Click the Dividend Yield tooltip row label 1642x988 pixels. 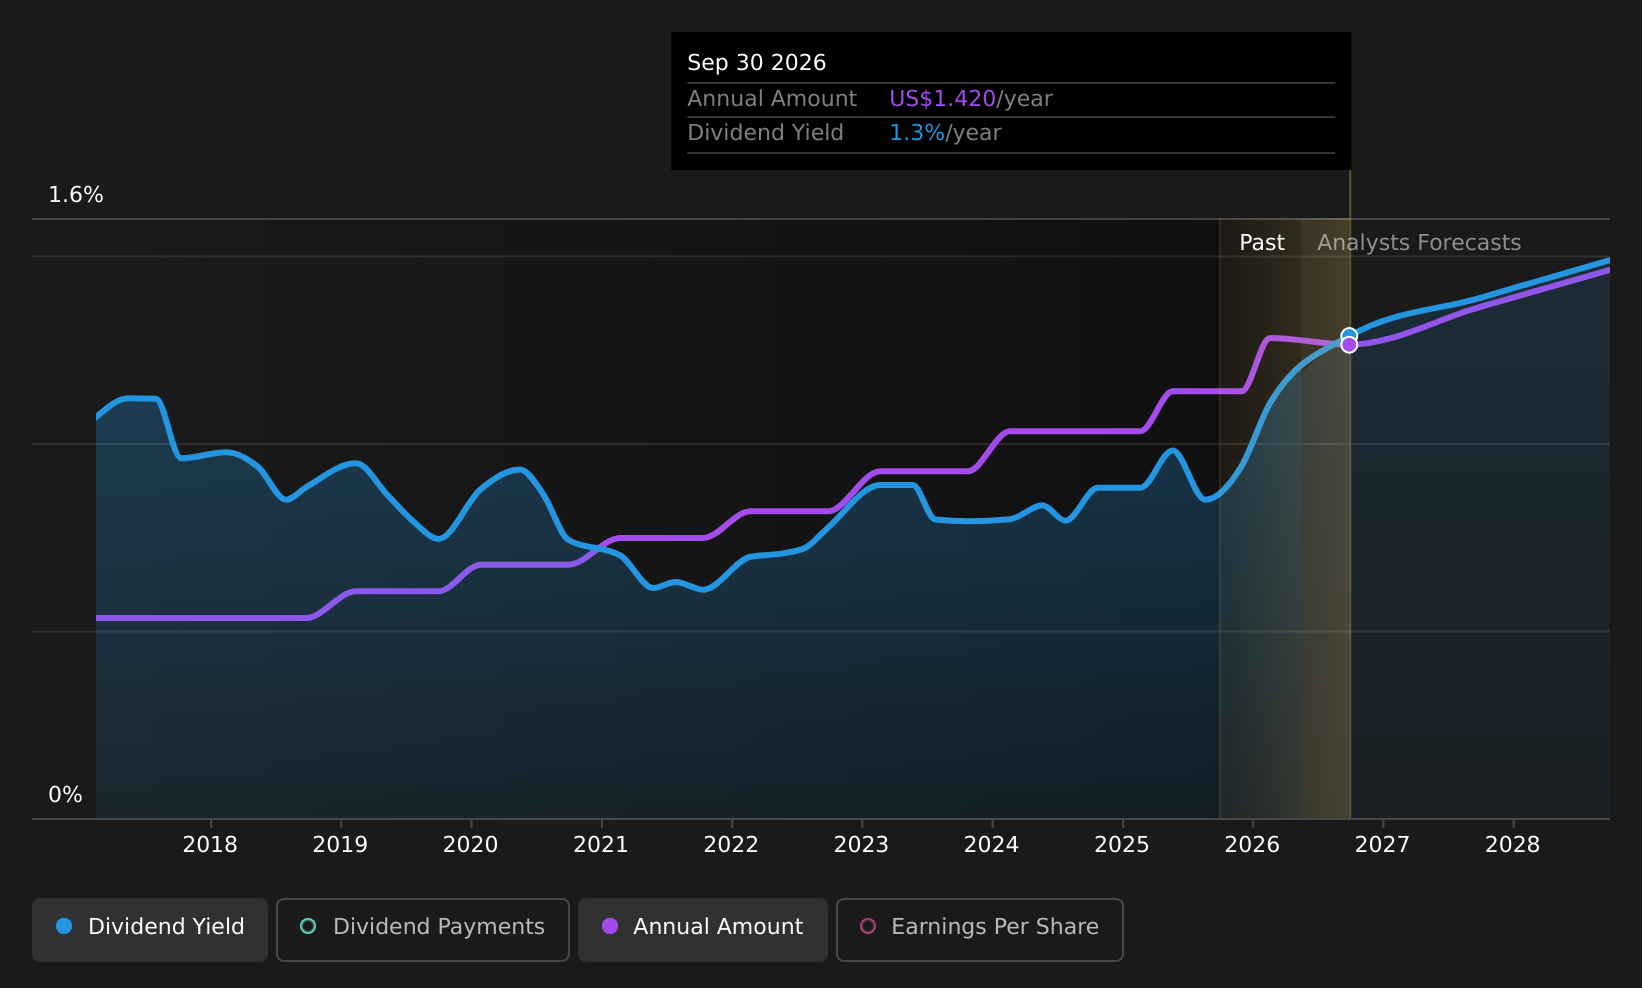766,133
